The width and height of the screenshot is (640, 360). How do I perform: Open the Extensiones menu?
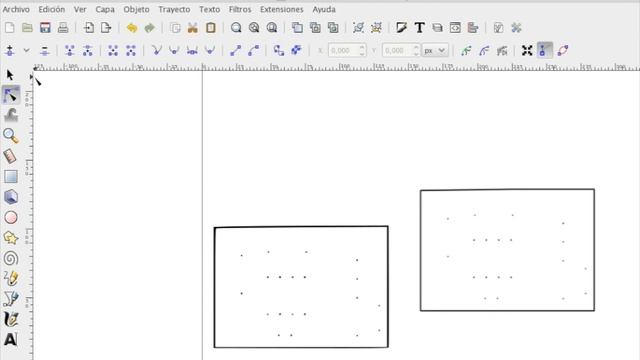coord(282,9)
